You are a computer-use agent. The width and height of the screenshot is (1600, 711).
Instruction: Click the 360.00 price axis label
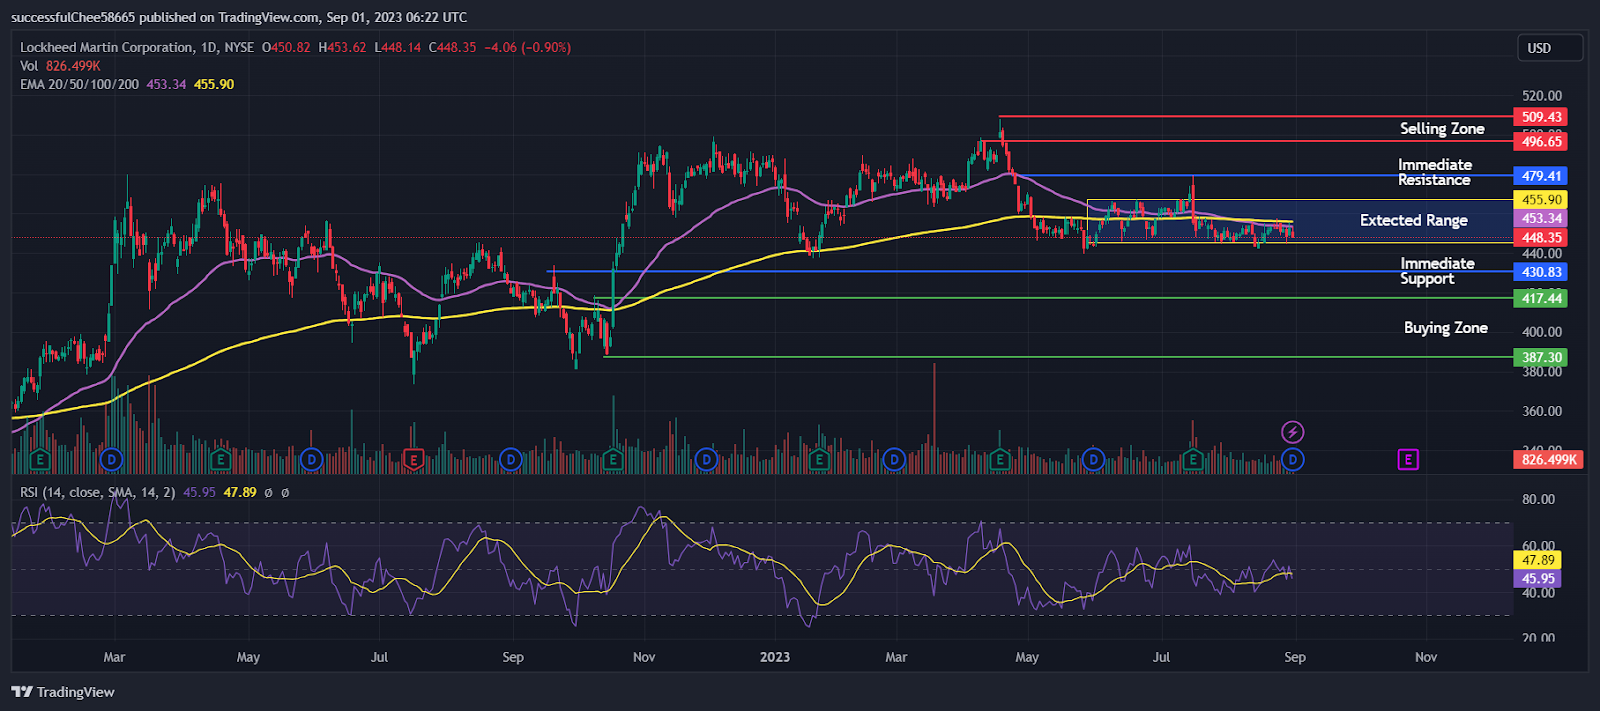[x=1541, y=411]
